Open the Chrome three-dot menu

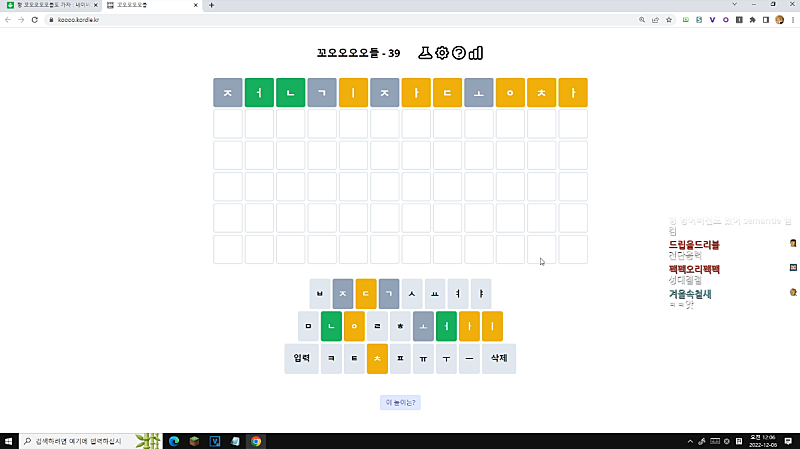(793, 20)
